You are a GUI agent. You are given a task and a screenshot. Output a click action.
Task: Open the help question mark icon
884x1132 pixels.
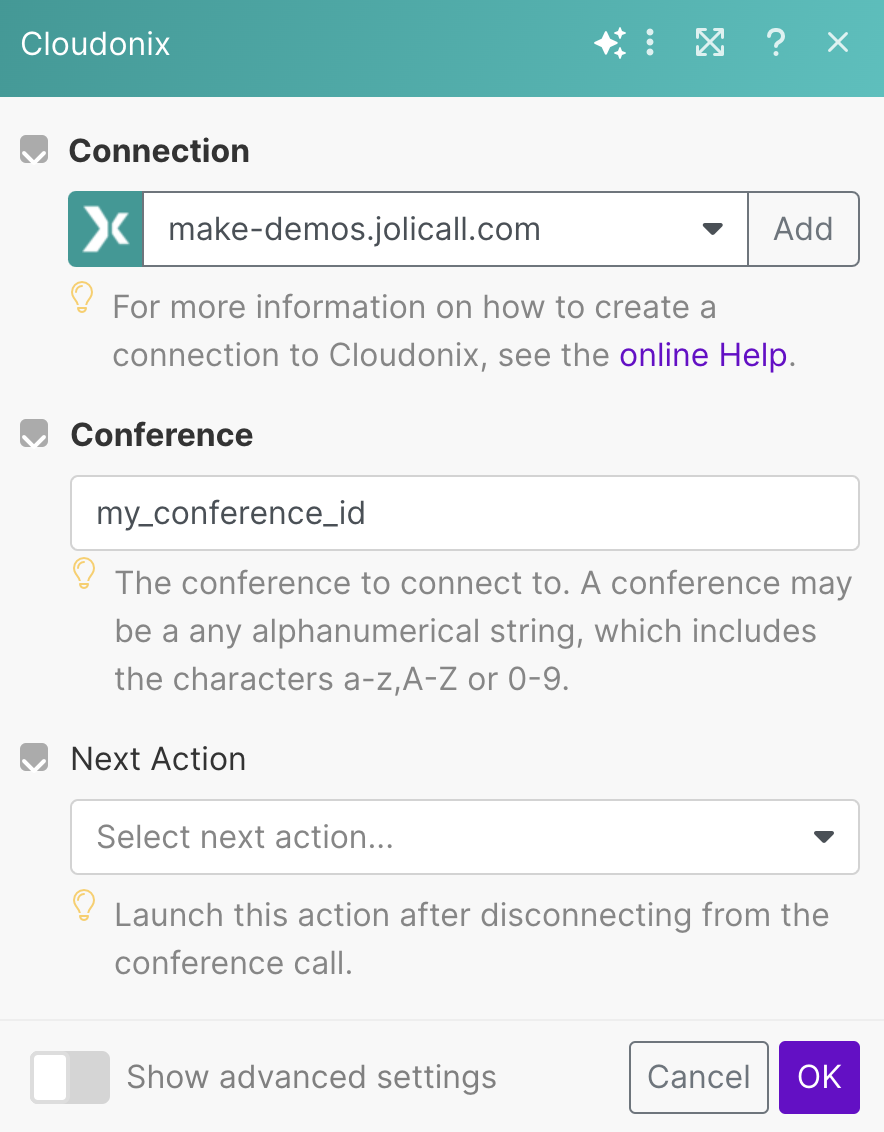[775, 43]
